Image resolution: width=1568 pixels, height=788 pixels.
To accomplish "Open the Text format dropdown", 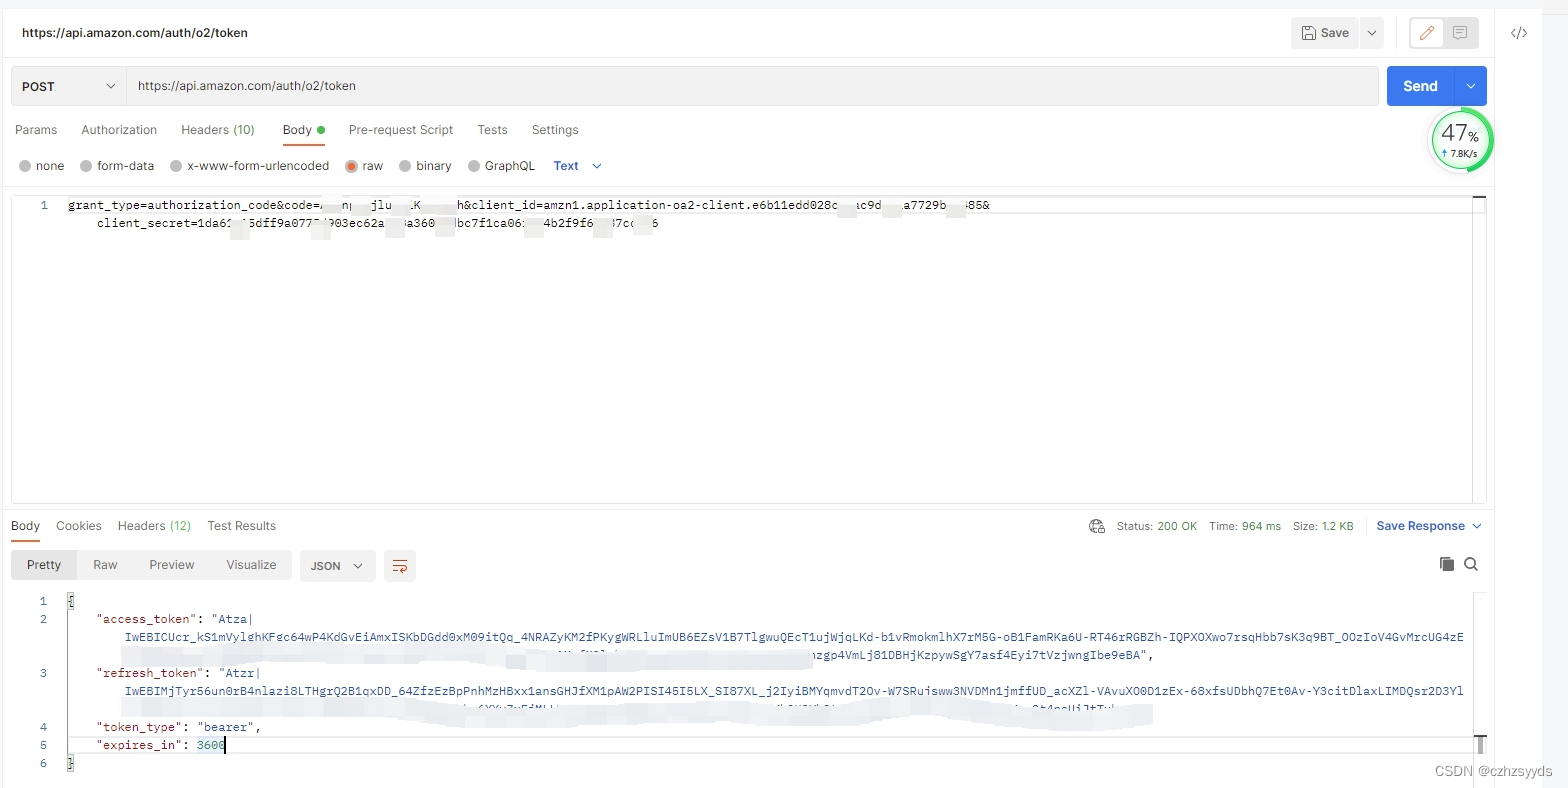I will click(577, 166).
